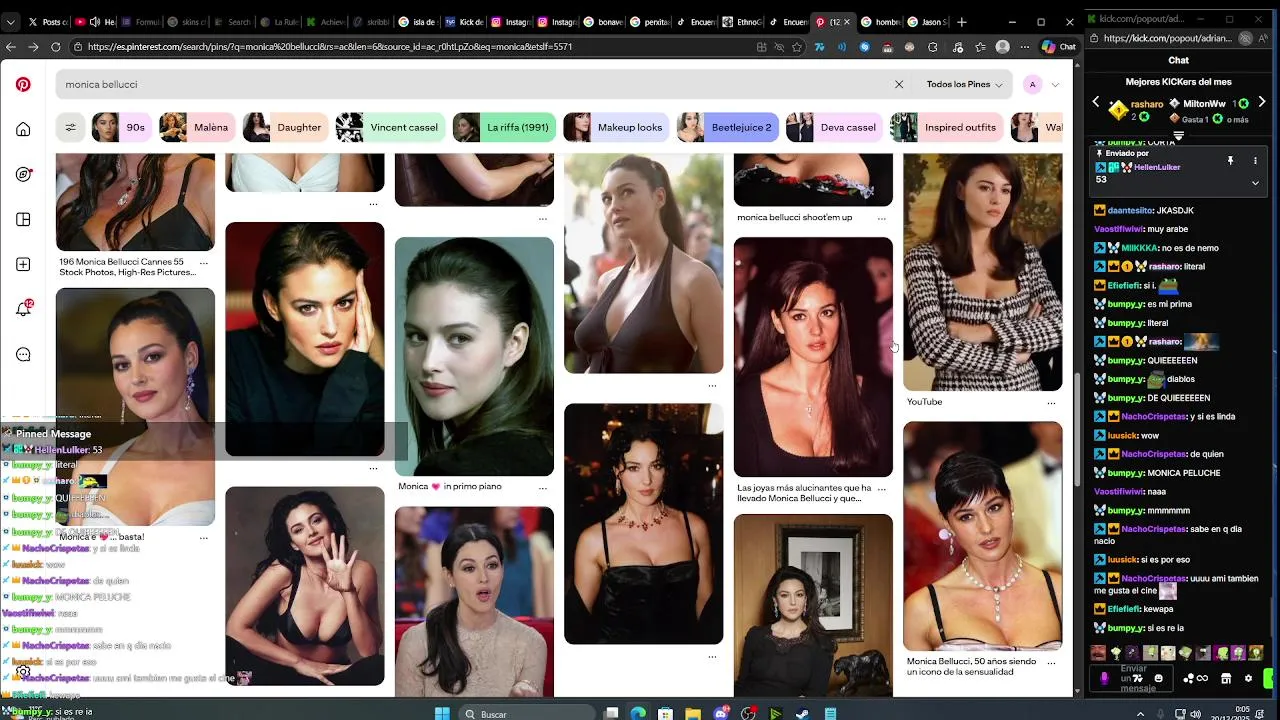
Task: Select the 'Makeup looks' suggestion chip
Action: pos(616,127)
